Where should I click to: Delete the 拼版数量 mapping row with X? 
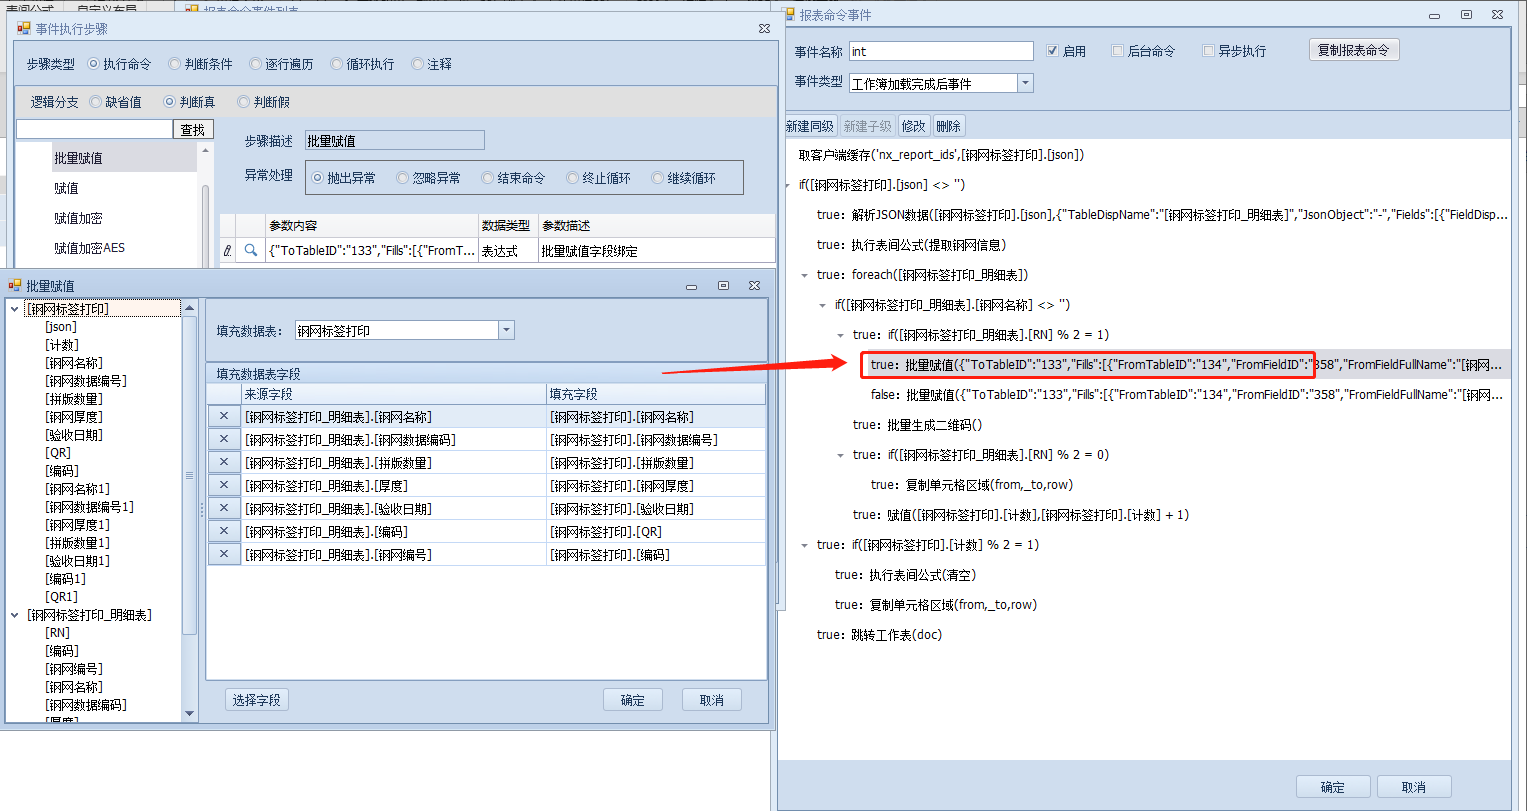pos(224,463)
